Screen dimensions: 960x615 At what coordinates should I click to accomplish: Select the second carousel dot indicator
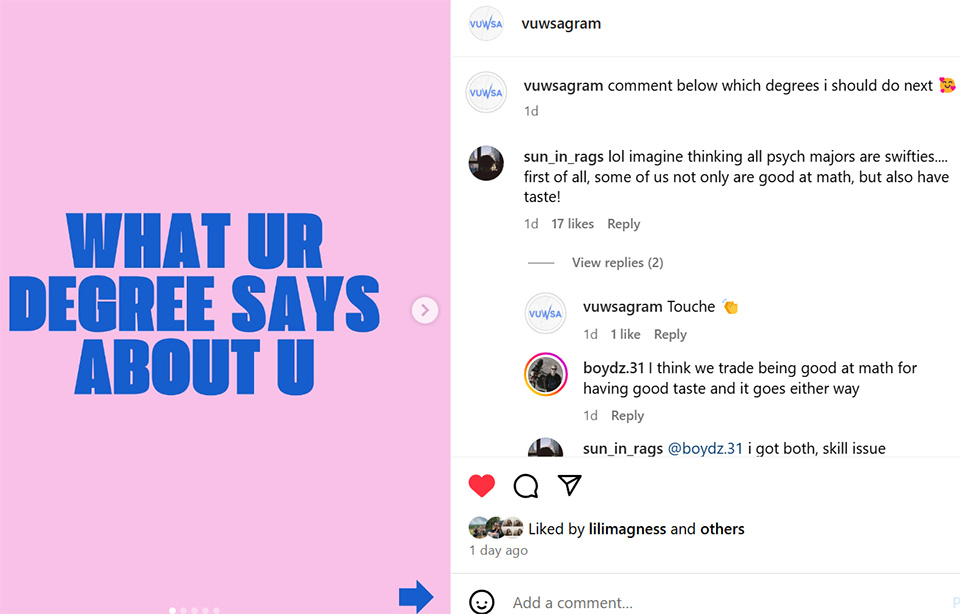pyautogui.click(x=184, y=610)
